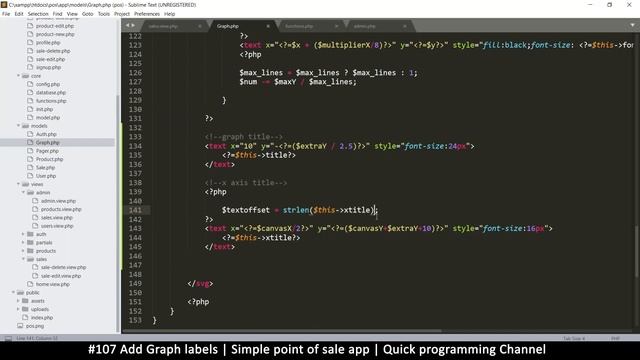Open functions.php in sidebar
Viewport: 640px width, 360px height.
pyautogui.click(x=51, y=101)
